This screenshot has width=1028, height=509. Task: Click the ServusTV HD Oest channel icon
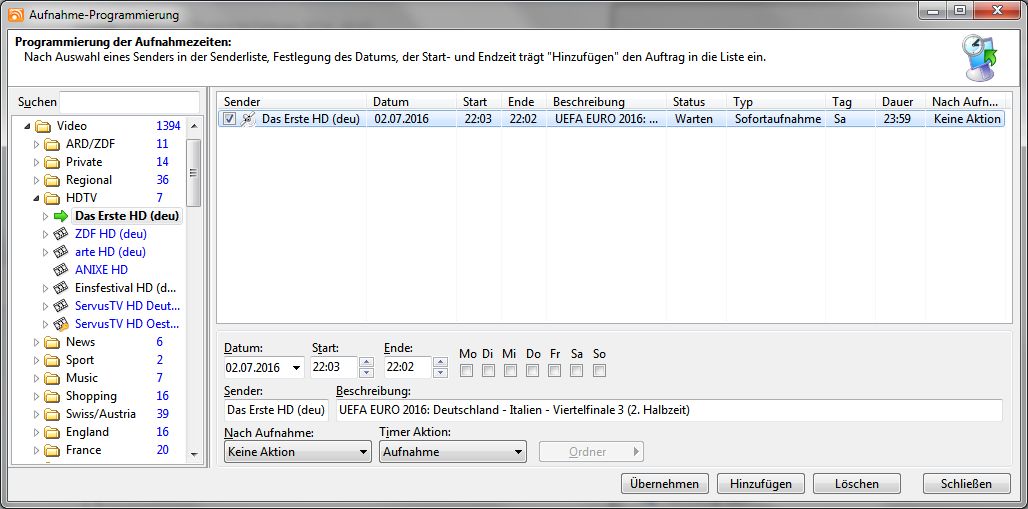[x=60, y=324]
